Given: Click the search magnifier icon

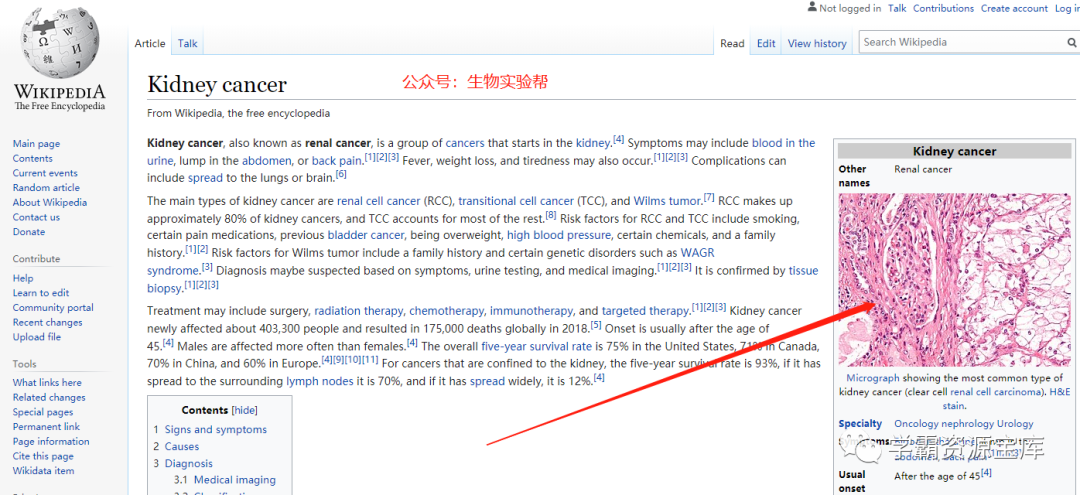Looking at the screenshot, I should pos(1072,43).
